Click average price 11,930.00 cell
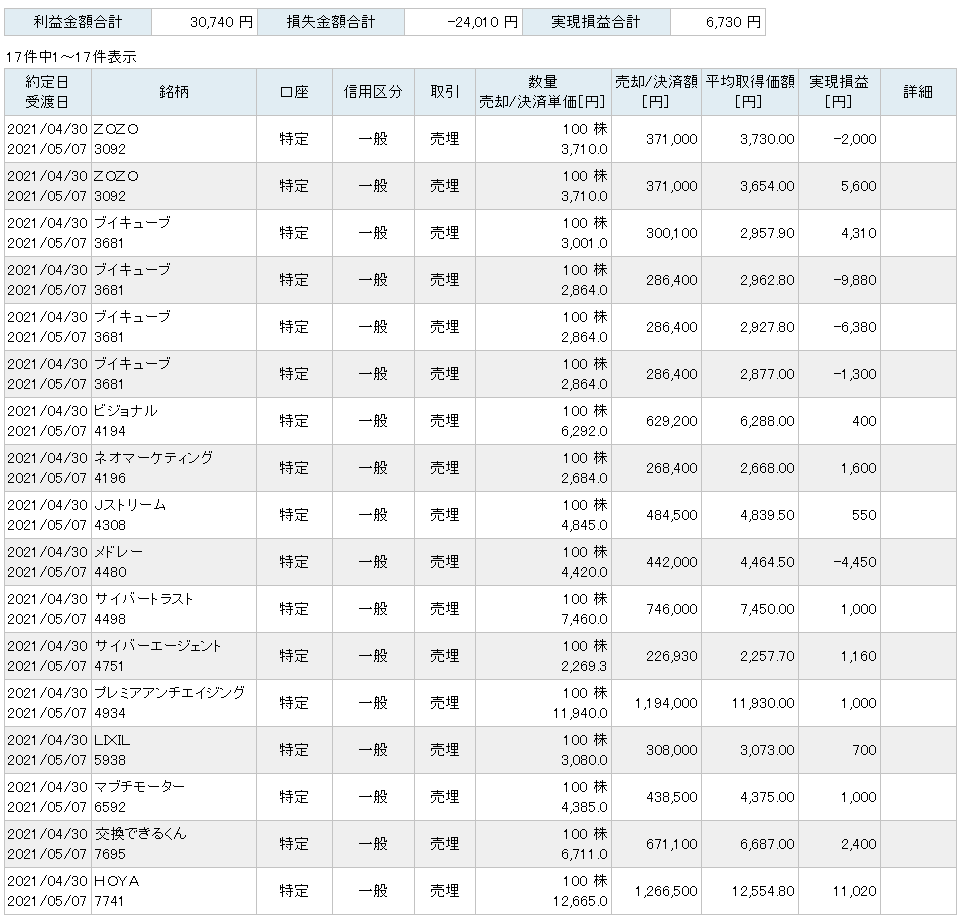This screenshot has width=961, height=922. [x=750, y=703]
